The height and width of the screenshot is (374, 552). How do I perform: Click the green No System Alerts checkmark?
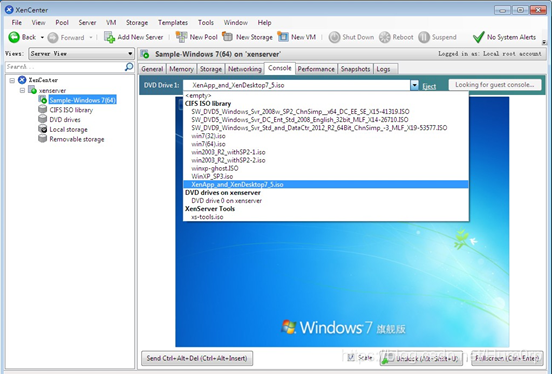click(x=478, y=37)
